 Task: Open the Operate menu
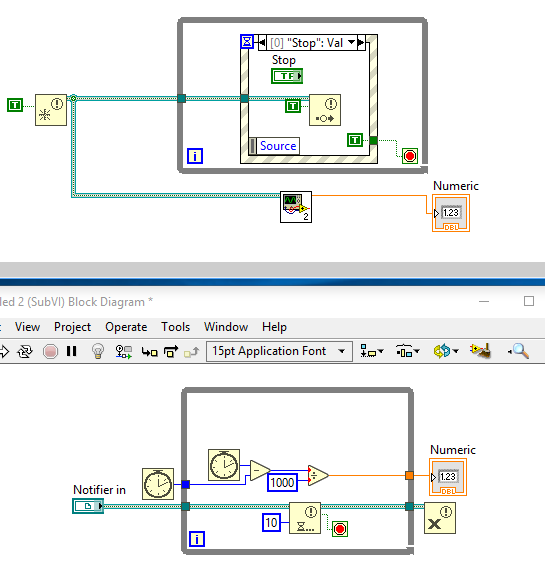[126, 327]
